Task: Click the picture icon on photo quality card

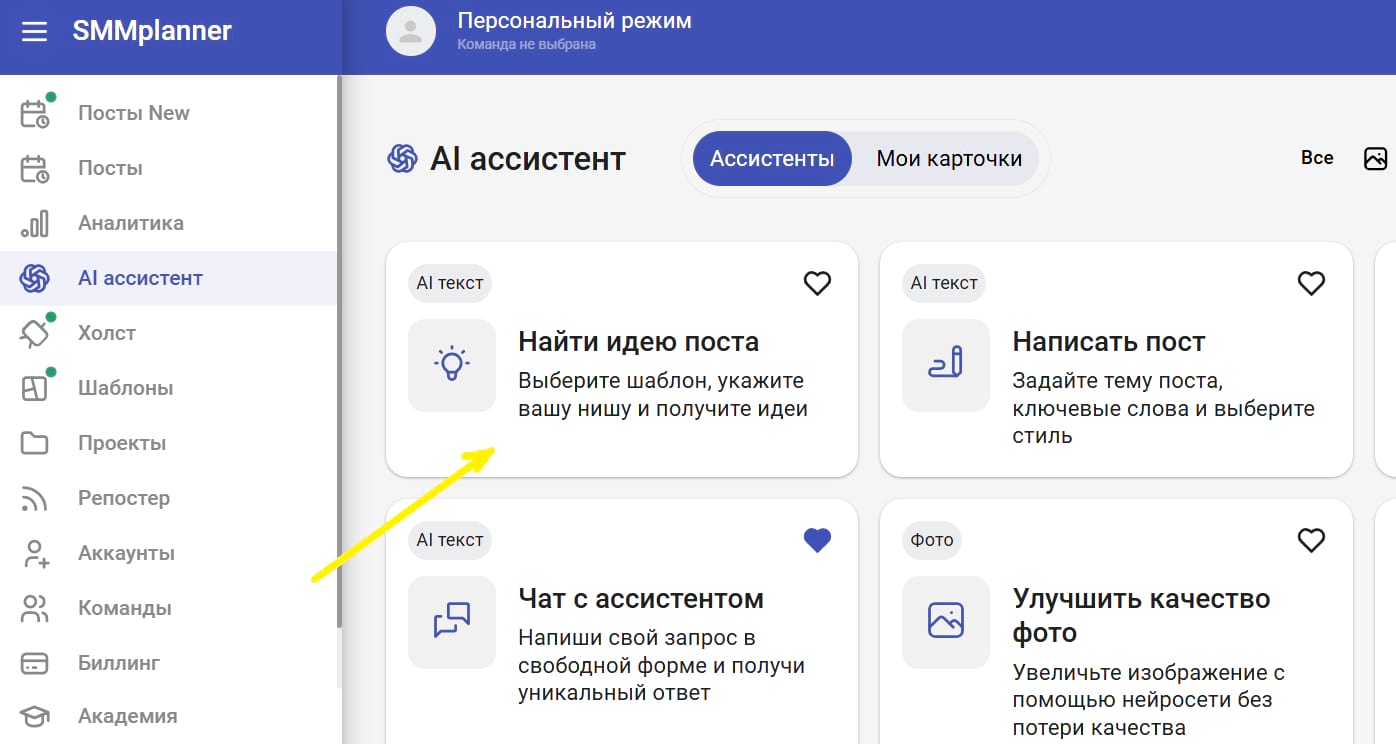Action: pos(946,622)
